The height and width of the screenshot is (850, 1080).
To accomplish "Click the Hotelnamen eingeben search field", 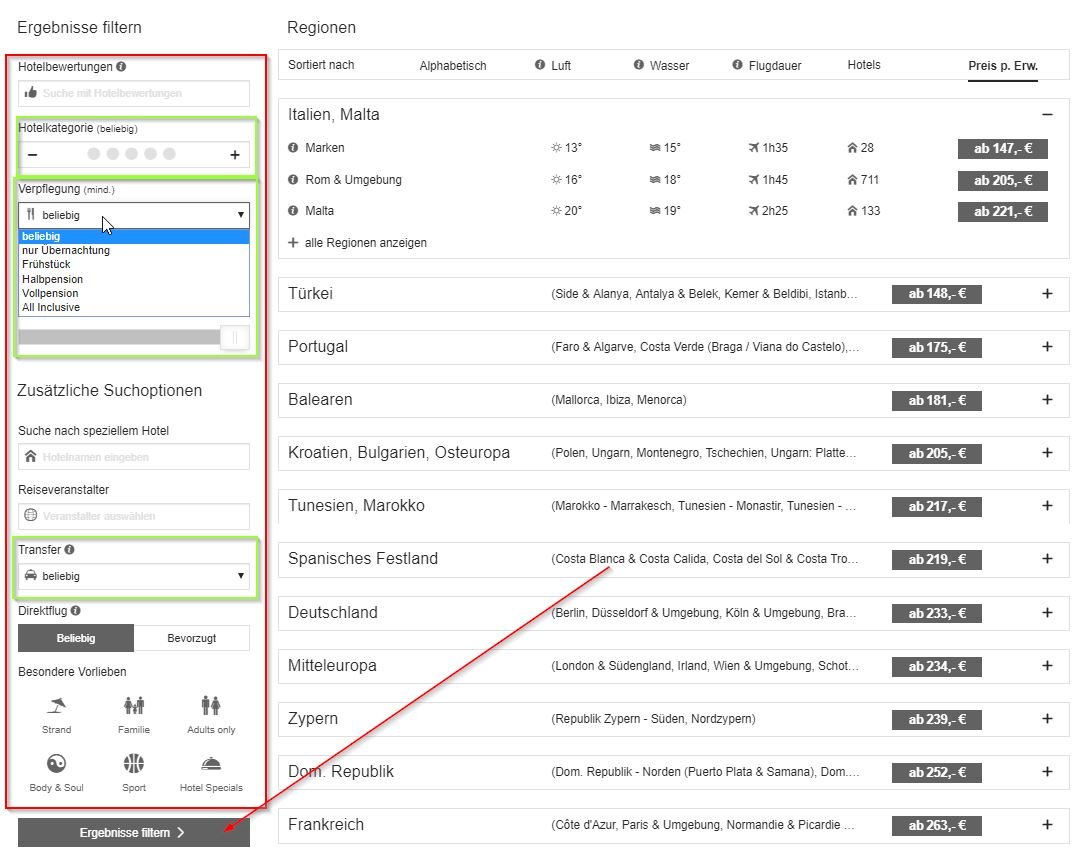I will click(x=134, y=457).
